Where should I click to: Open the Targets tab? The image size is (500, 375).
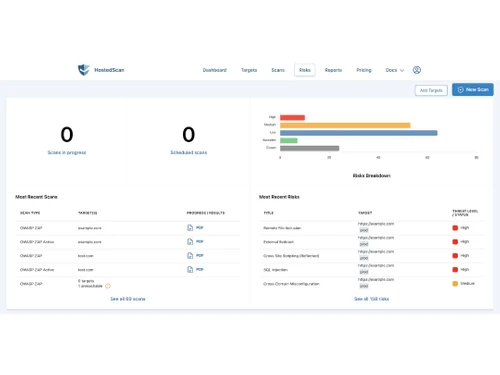249,70
